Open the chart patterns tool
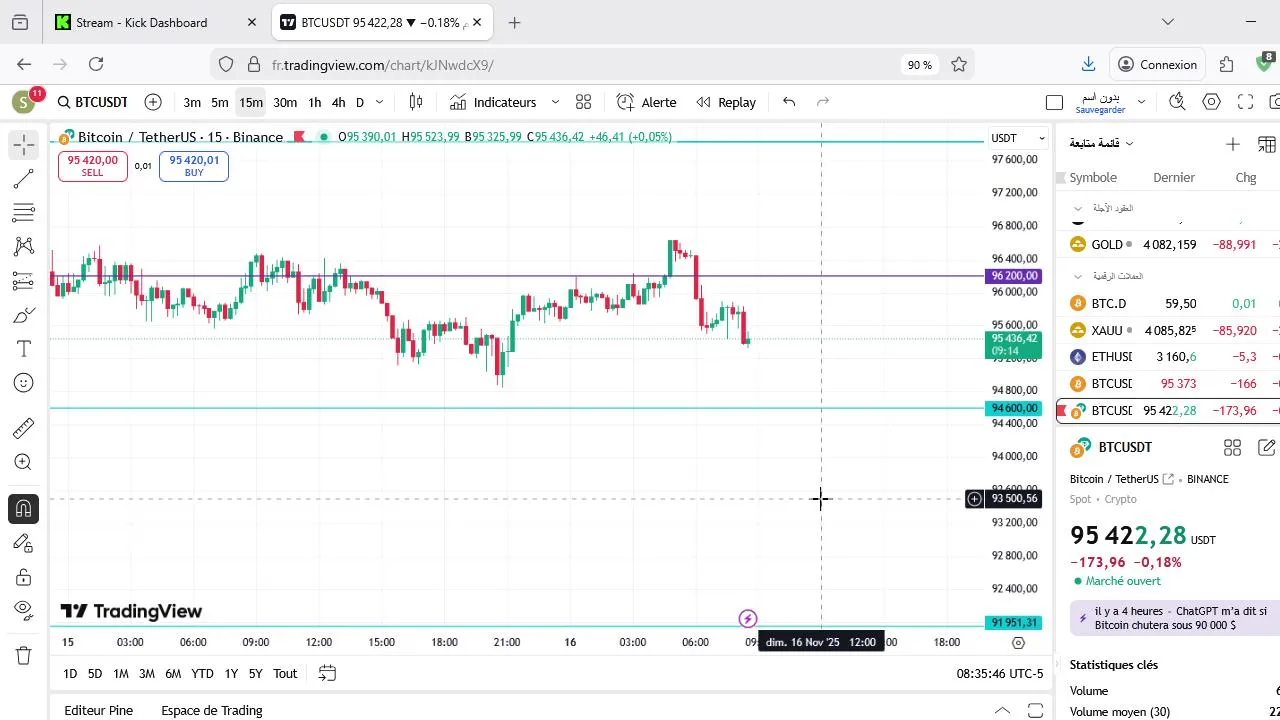 click(24, 247)
